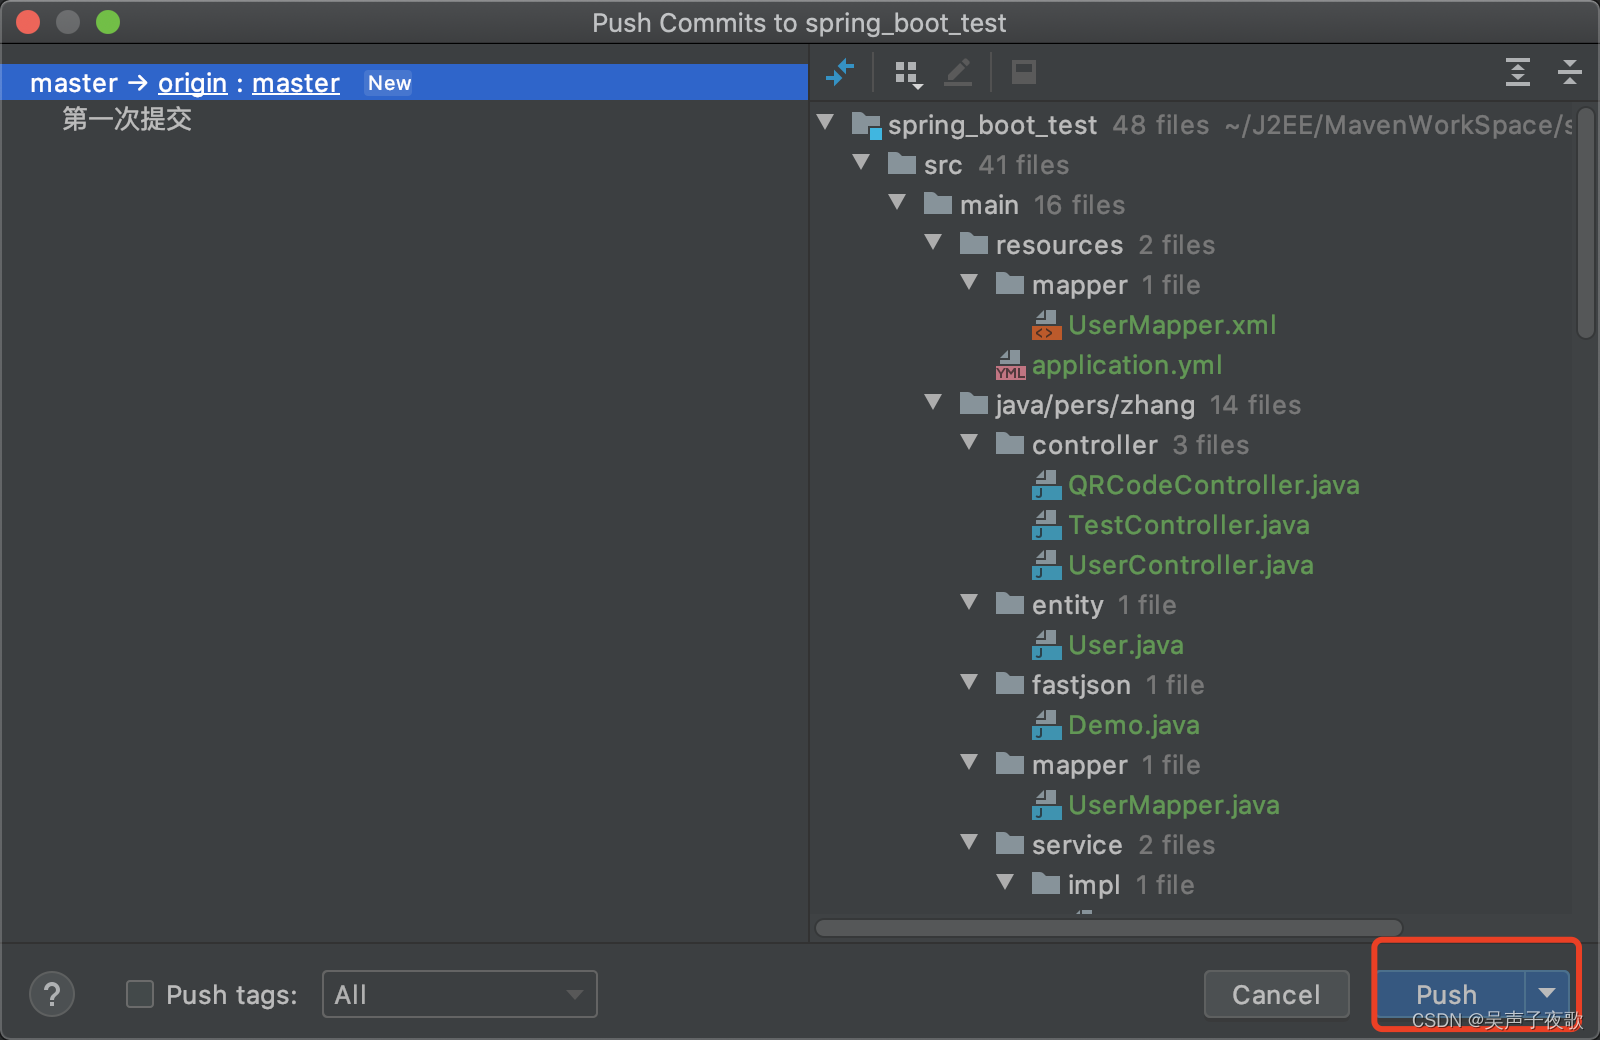
Task: Select UserMapper.java in the tree
Action: (x=1174, y=805)
